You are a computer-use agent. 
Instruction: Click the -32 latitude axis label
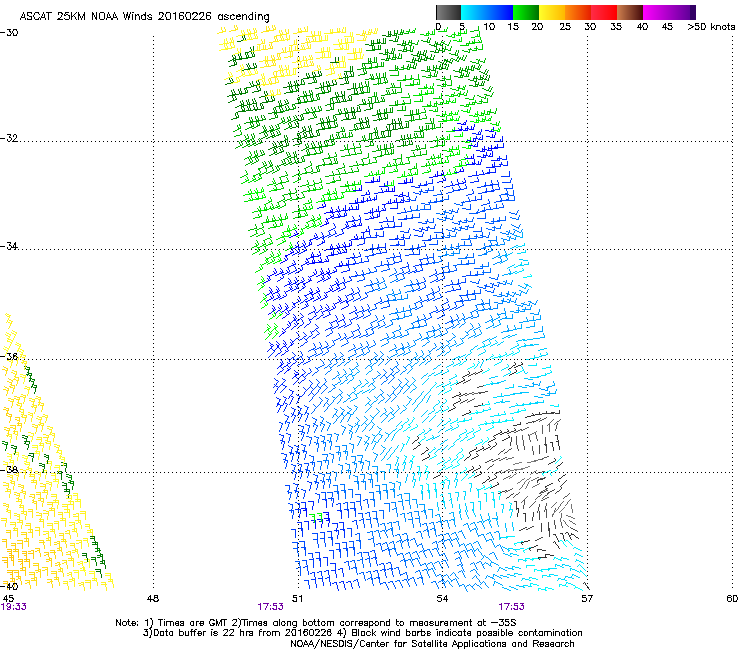click(9, 138)
